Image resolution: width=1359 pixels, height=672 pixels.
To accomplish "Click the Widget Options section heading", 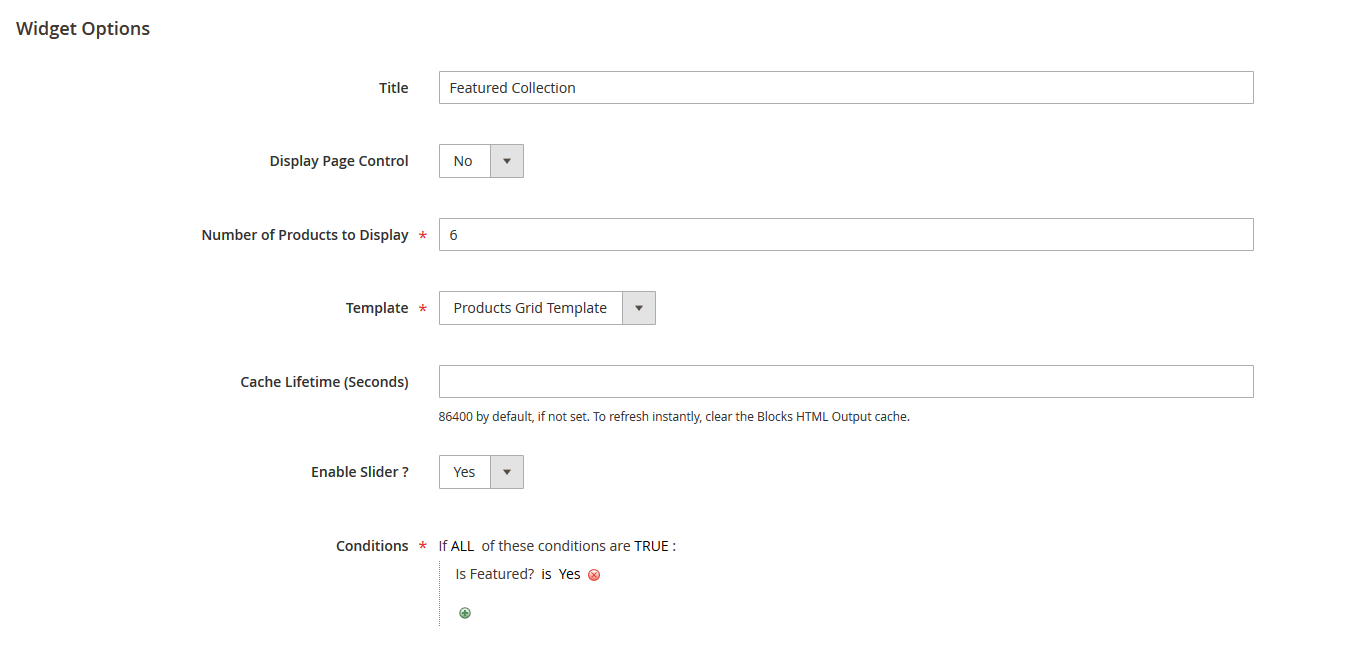I will pyautogui.click(x=82, y=28).
